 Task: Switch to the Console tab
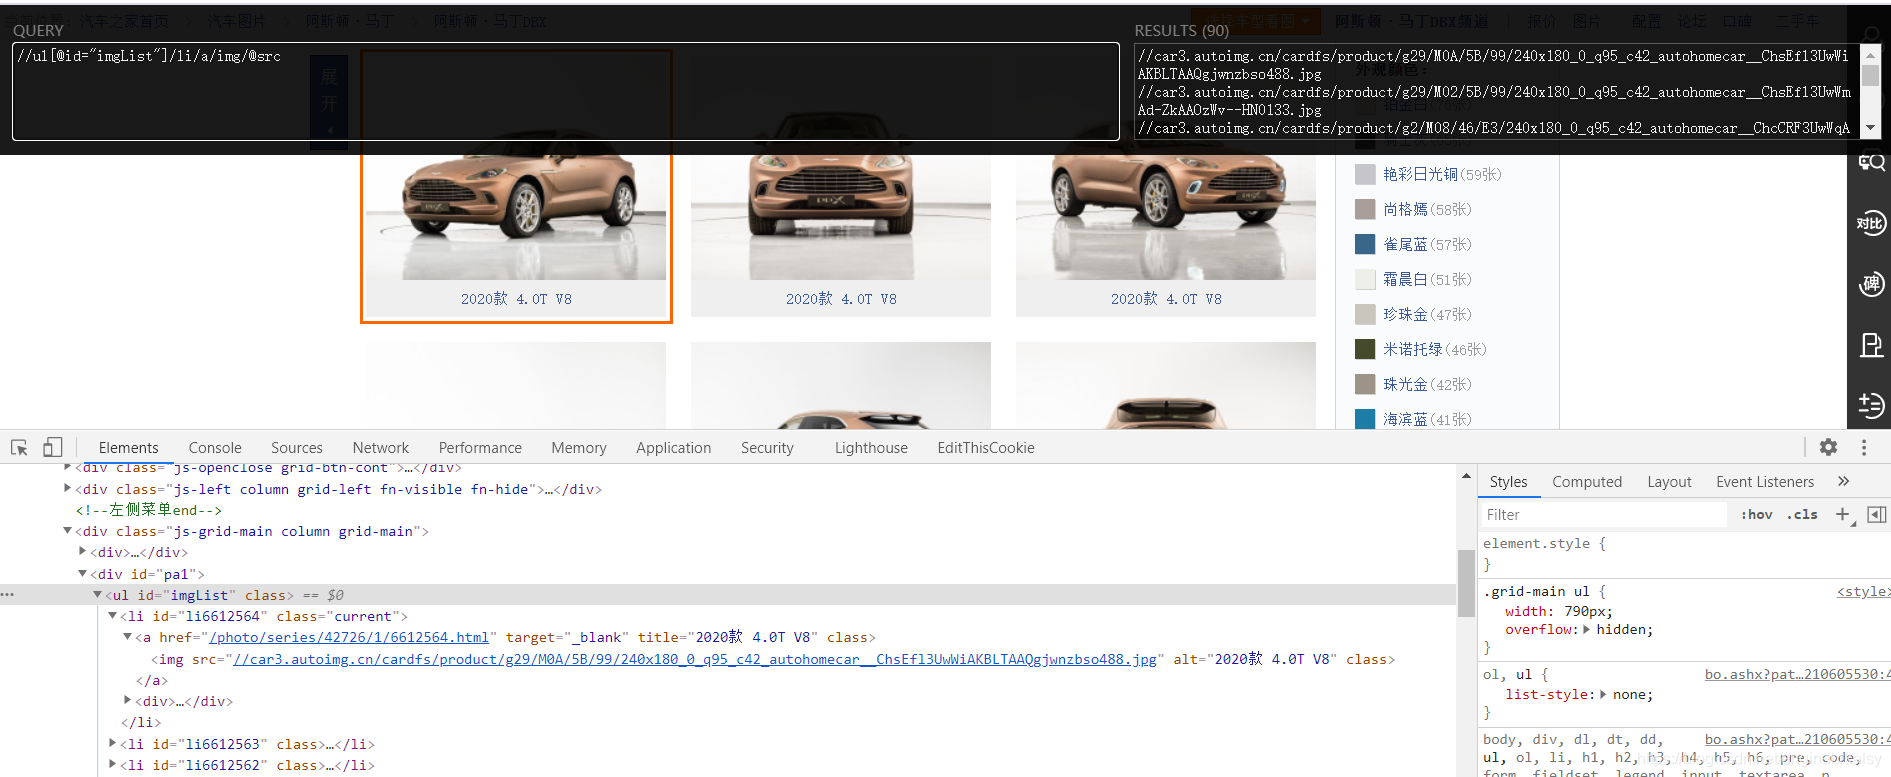[x=215, y=447]
